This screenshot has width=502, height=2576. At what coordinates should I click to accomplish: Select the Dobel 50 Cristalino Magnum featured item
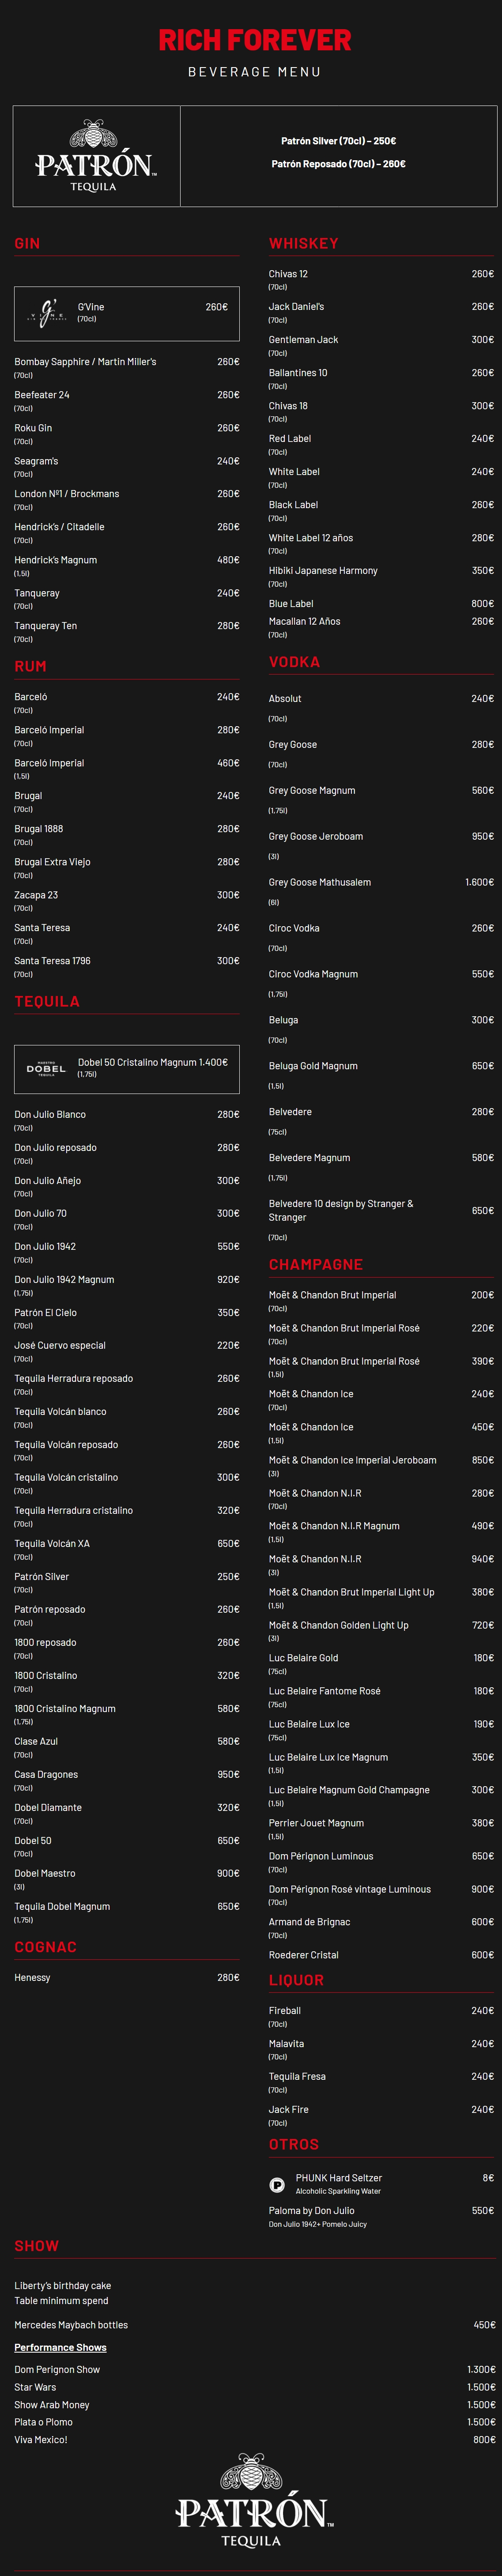[x=152, y=1062]
